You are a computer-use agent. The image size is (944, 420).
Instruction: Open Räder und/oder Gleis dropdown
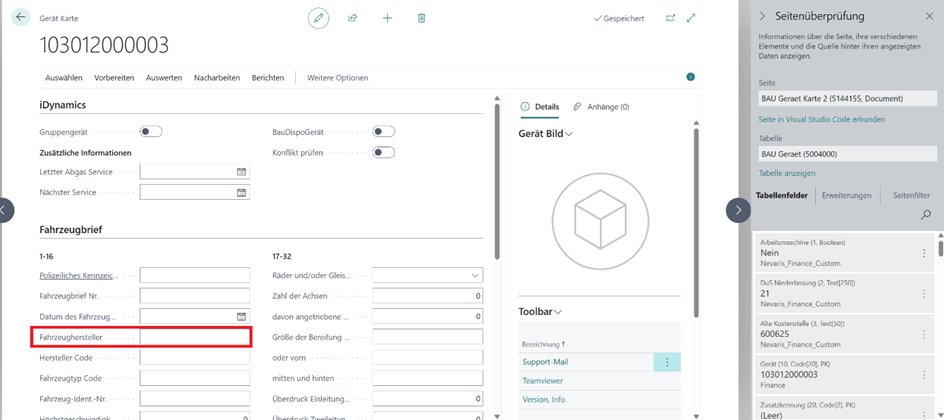[474, 275]
